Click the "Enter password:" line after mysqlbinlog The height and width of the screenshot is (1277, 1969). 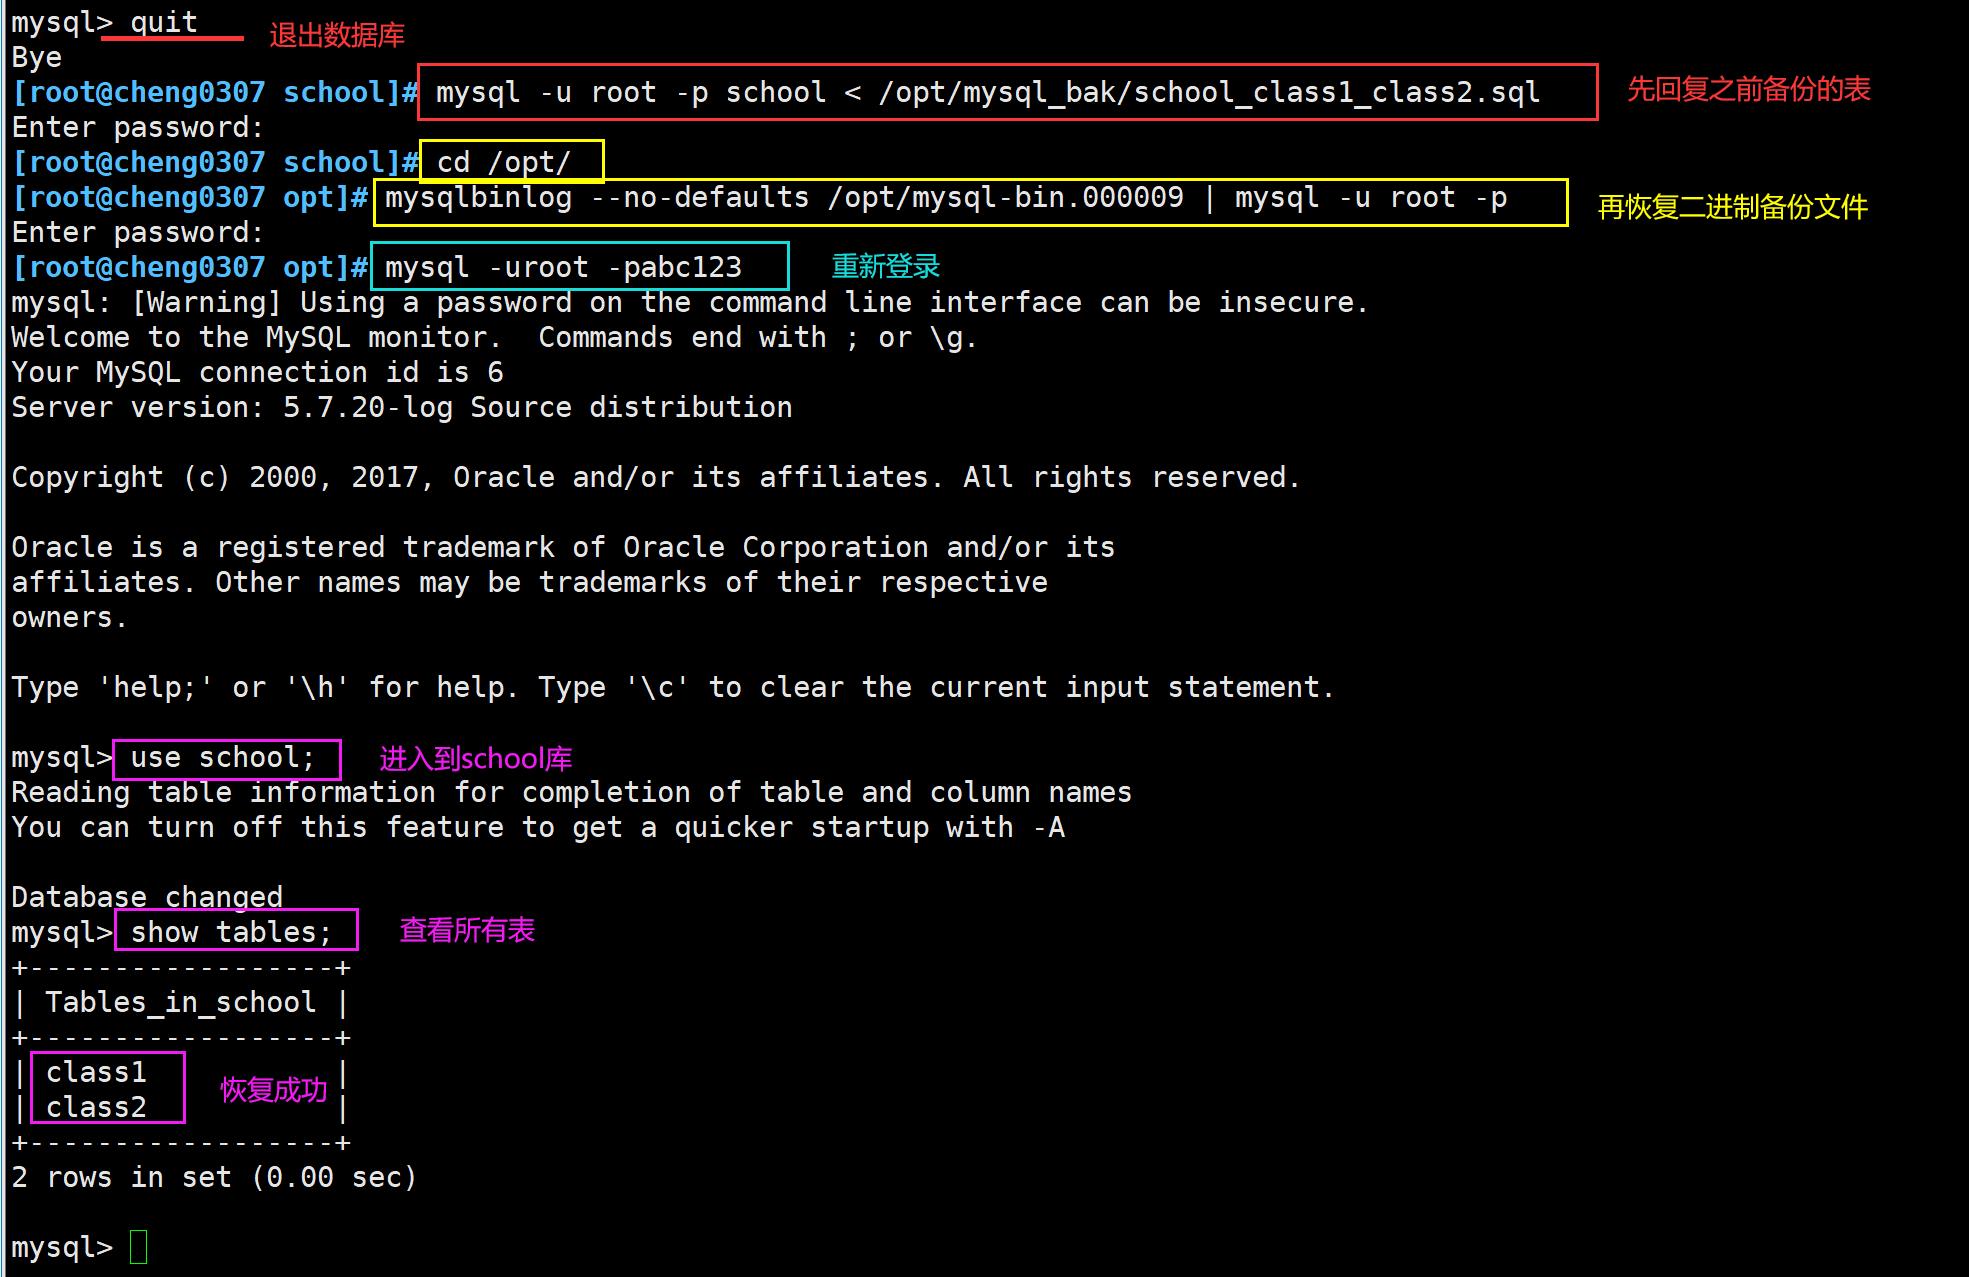pos(138,232)
